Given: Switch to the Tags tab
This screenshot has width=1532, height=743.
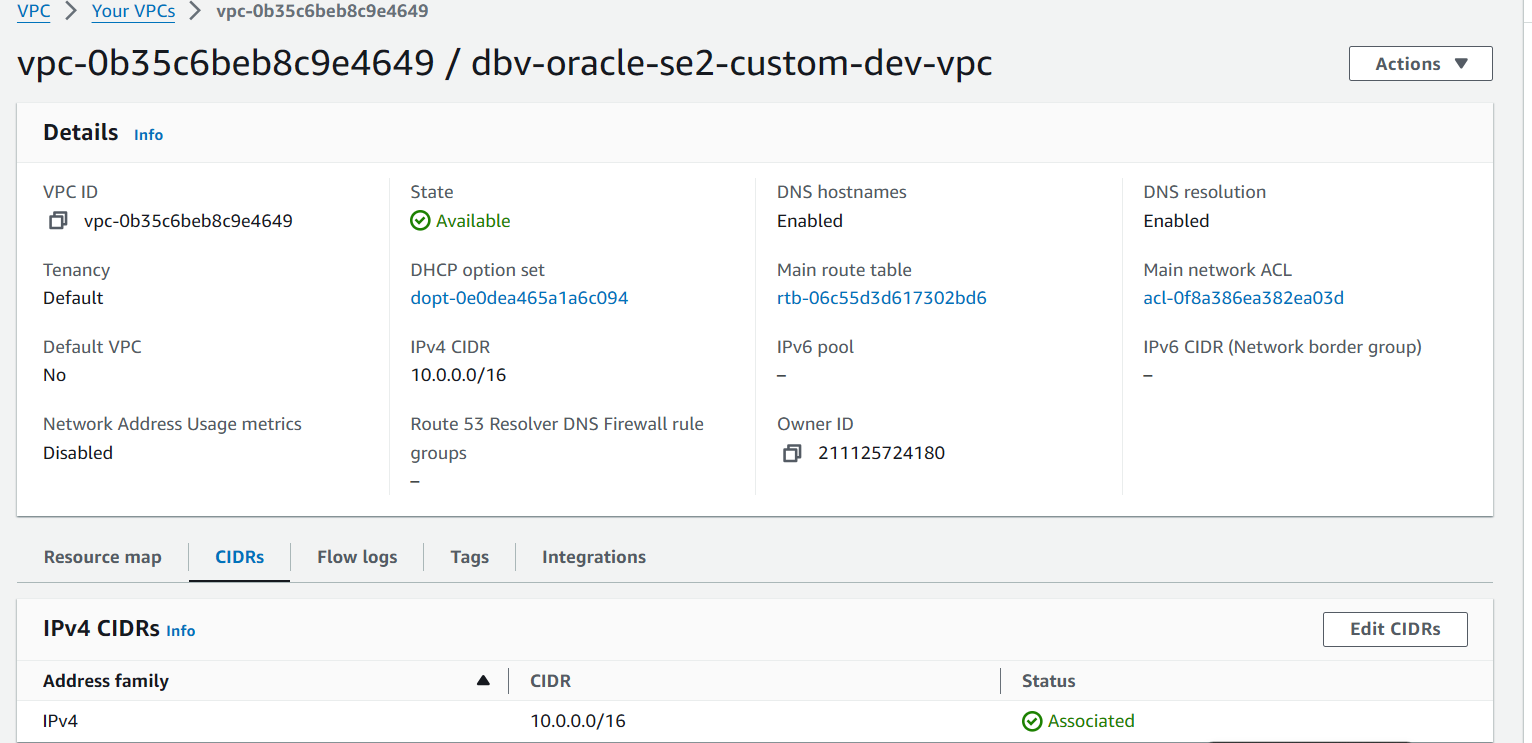Looking at the screenshot, I should 469,557.
